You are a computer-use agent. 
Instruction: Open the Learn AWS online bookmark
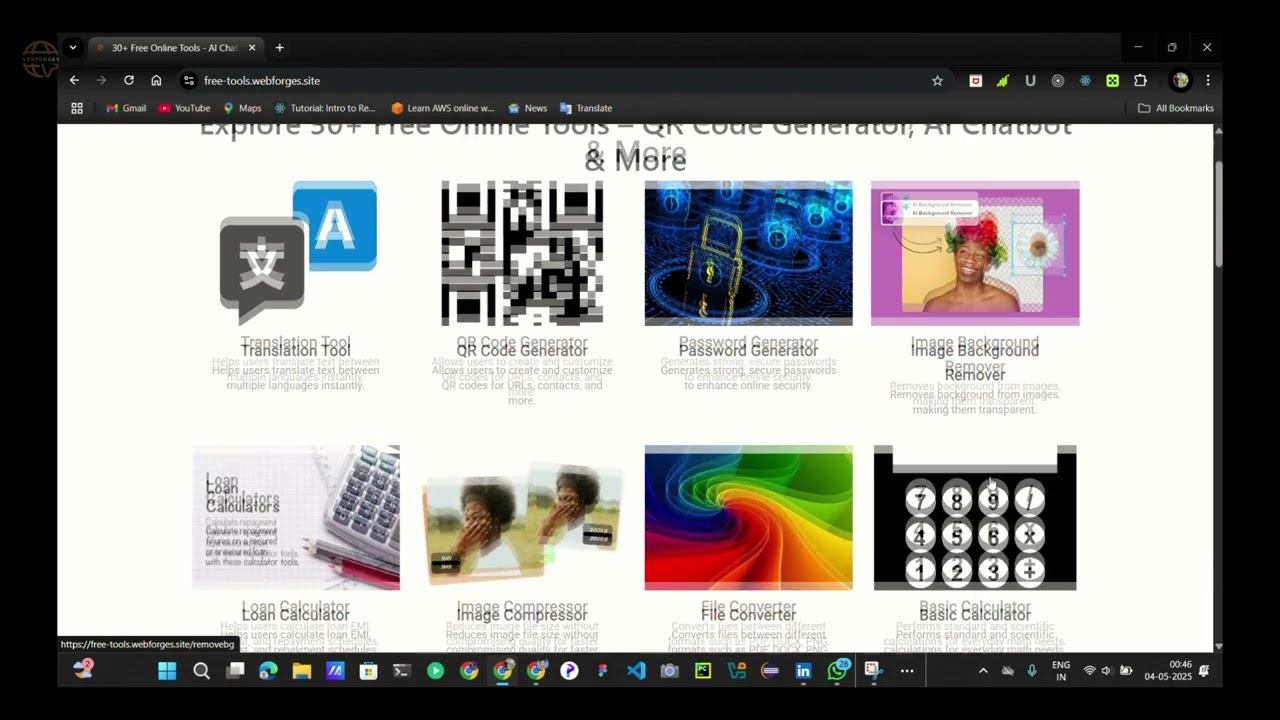(x=443, y=108)
